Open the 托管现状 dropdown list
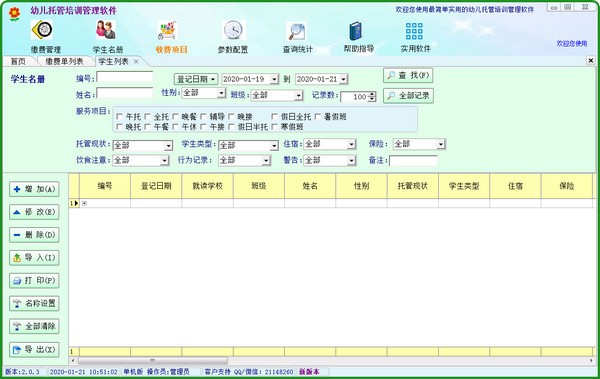The width and height of the screenshot is (600, 379). click(x=169, y=145)
